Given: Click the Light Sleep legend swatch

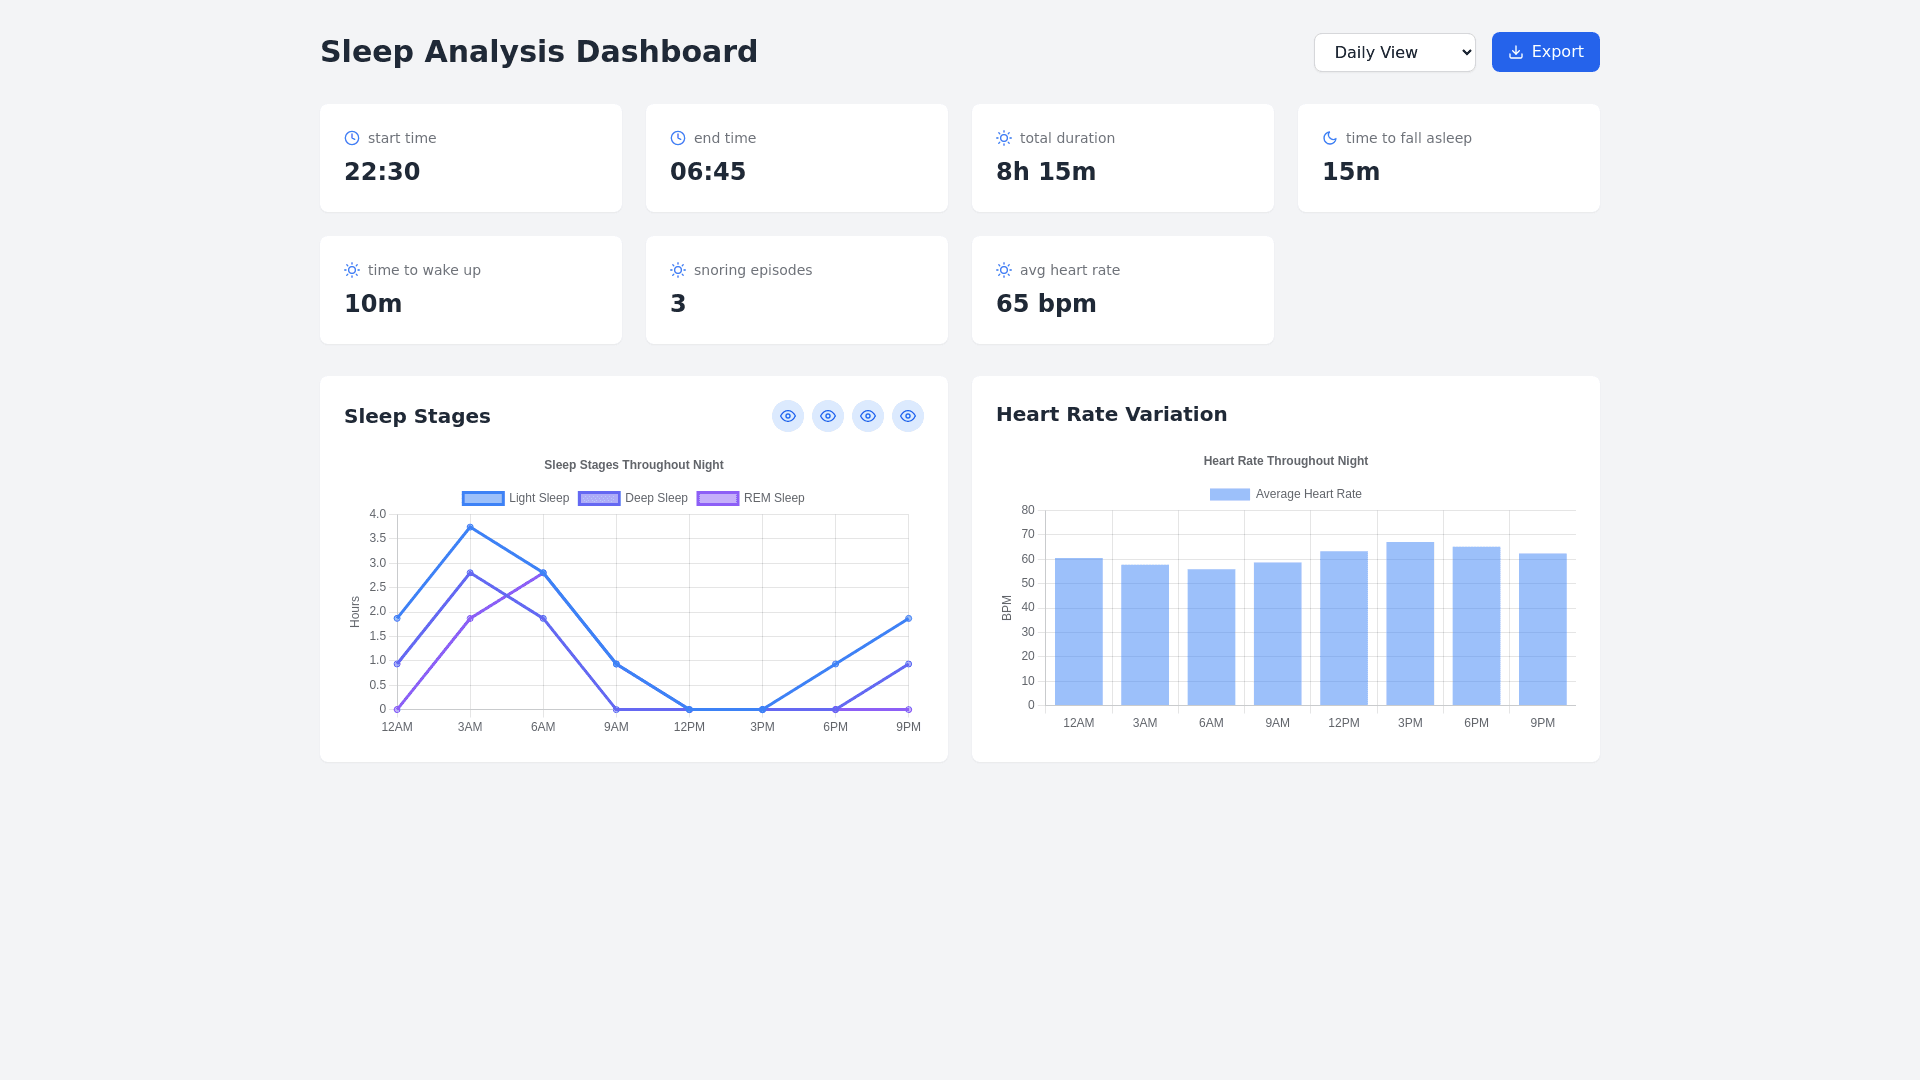Looking at the screenshot, I should 483,498.
